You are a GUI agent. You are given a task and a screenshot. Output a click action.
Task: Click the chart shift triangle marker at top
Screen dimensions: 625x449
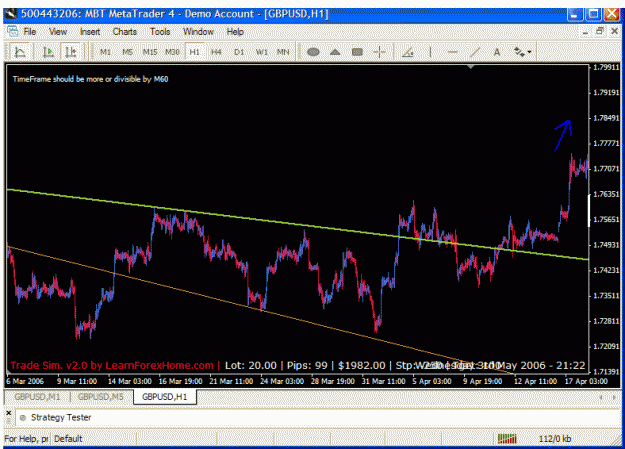pos(471,67)
